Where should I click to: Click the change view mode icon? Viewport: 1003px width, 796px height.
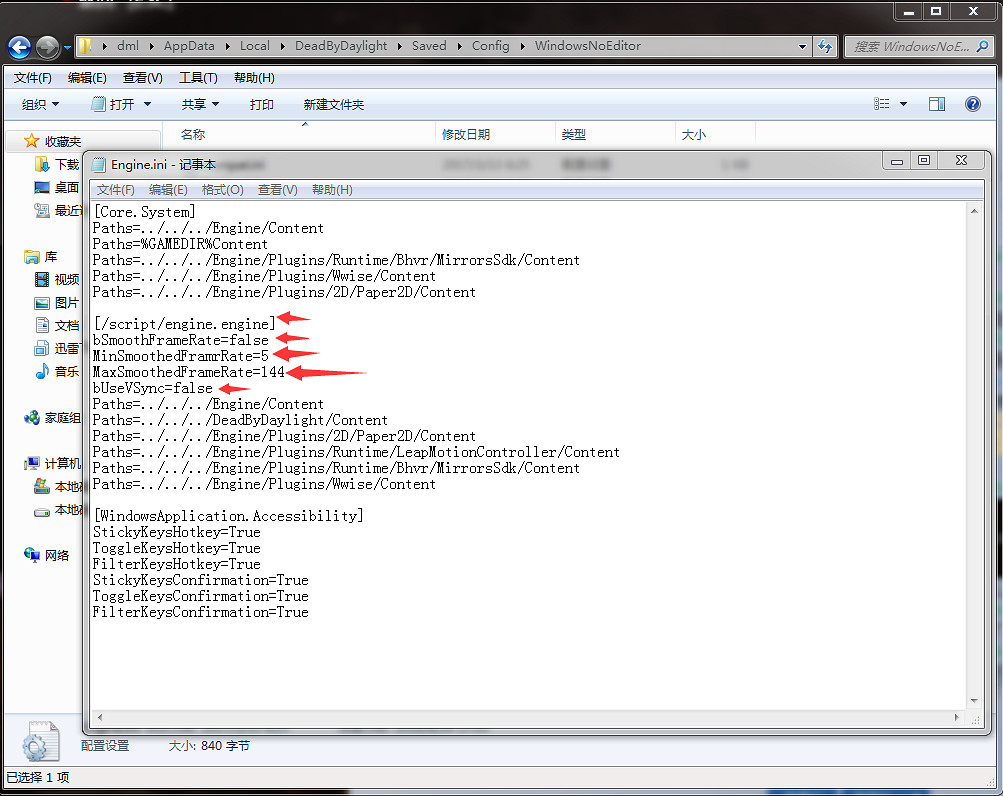[x=882, y=104]
